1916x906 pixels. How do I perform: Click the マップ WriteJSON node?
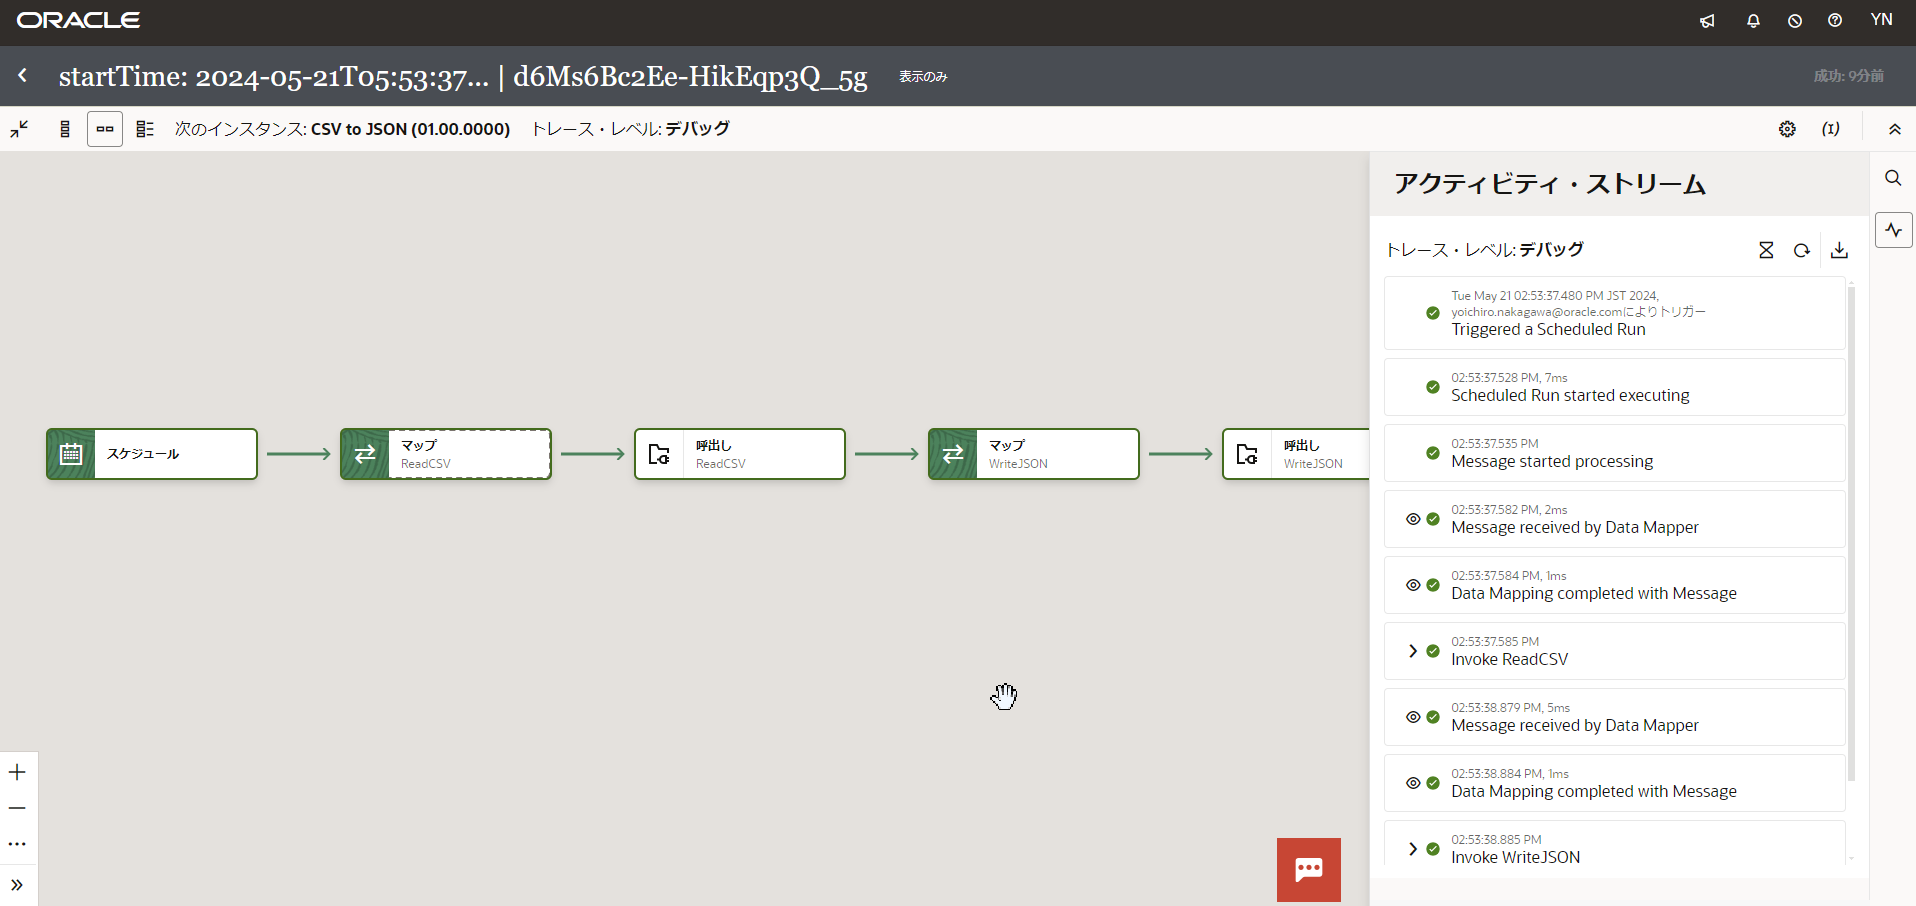pyautogui.click(x=1033, y=454)
